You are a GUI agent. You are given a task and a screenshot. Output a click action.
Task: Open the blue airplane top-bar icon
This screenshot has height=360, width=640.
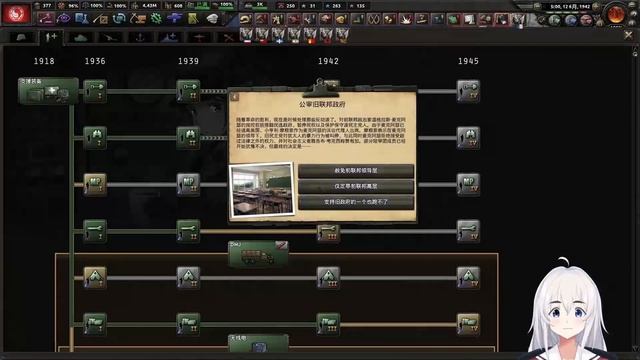tap(174, 18)
